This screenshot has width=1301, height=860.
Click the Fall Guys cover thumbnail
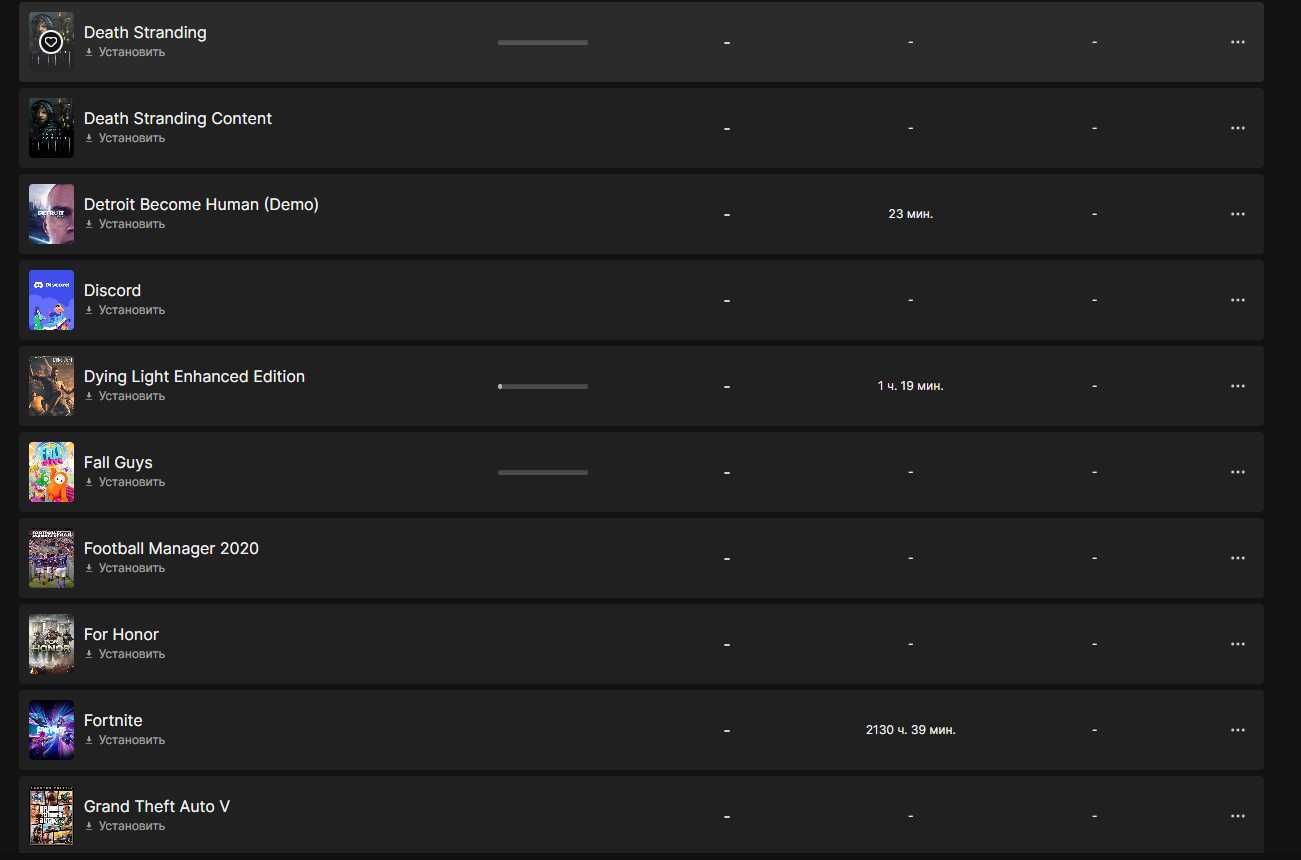(x=51, y=472)
